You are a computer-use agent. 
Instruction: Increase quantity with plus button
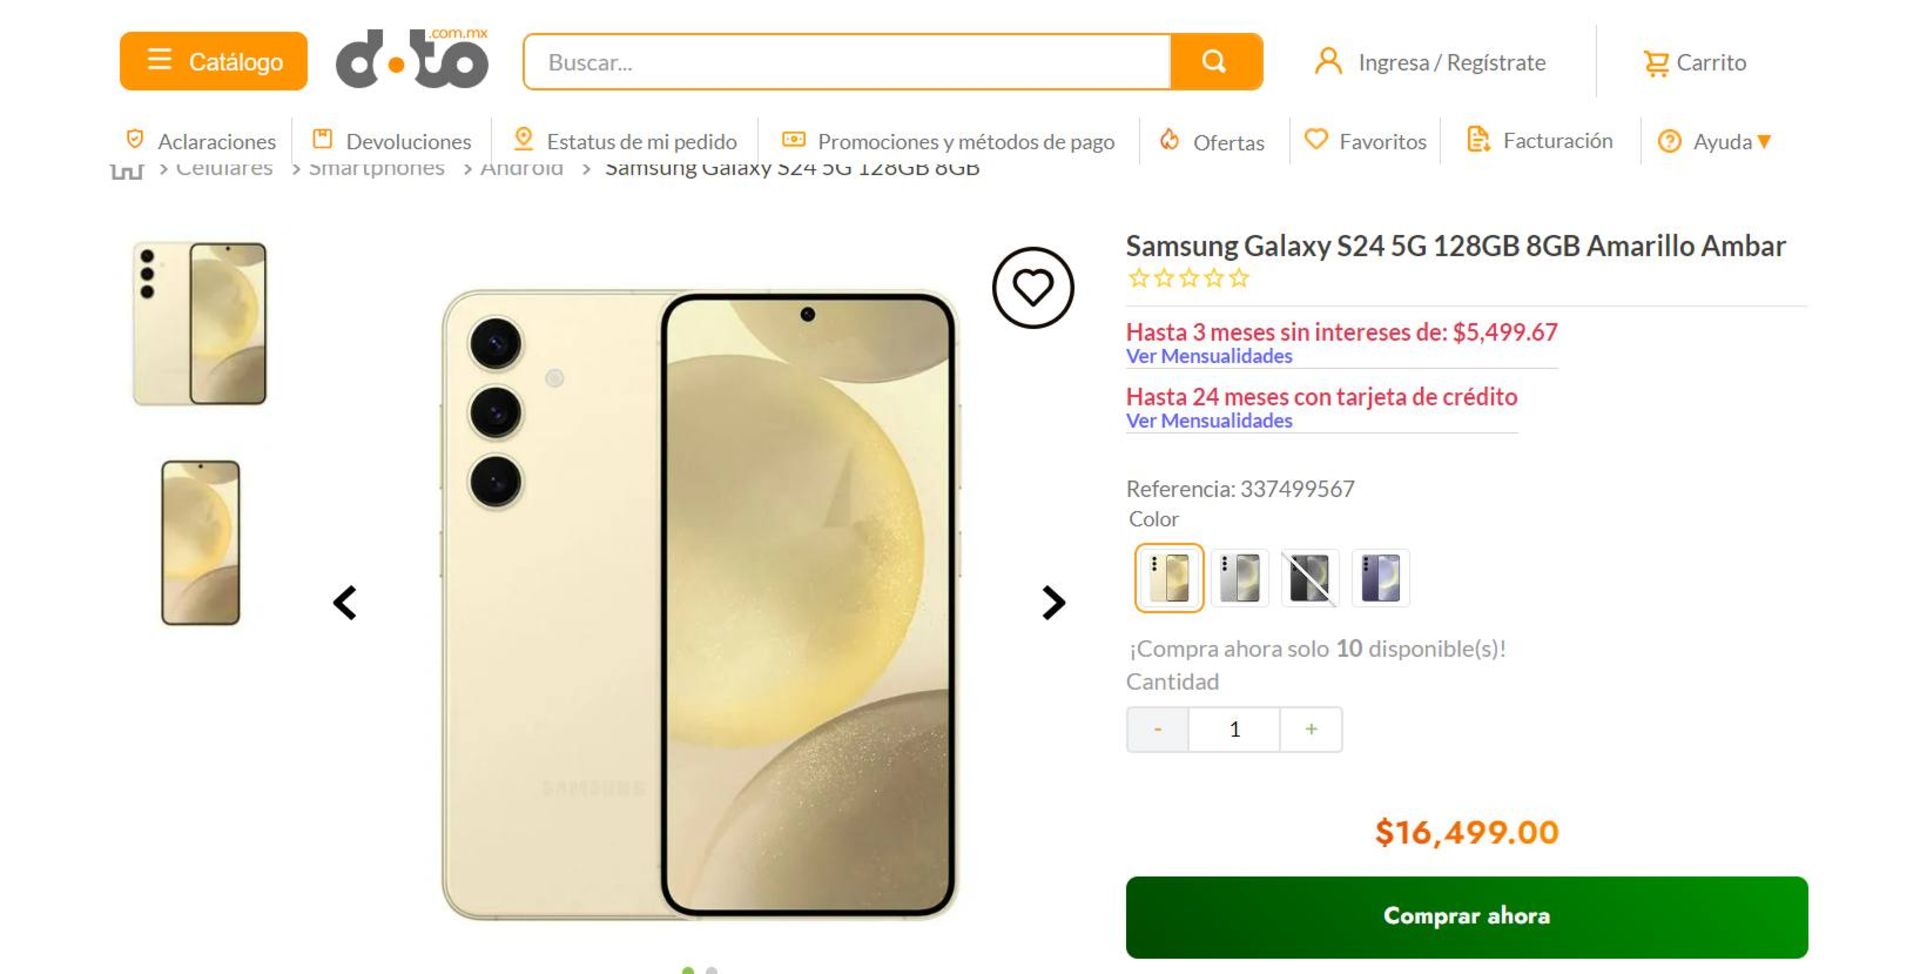(x=1311, y=730)
